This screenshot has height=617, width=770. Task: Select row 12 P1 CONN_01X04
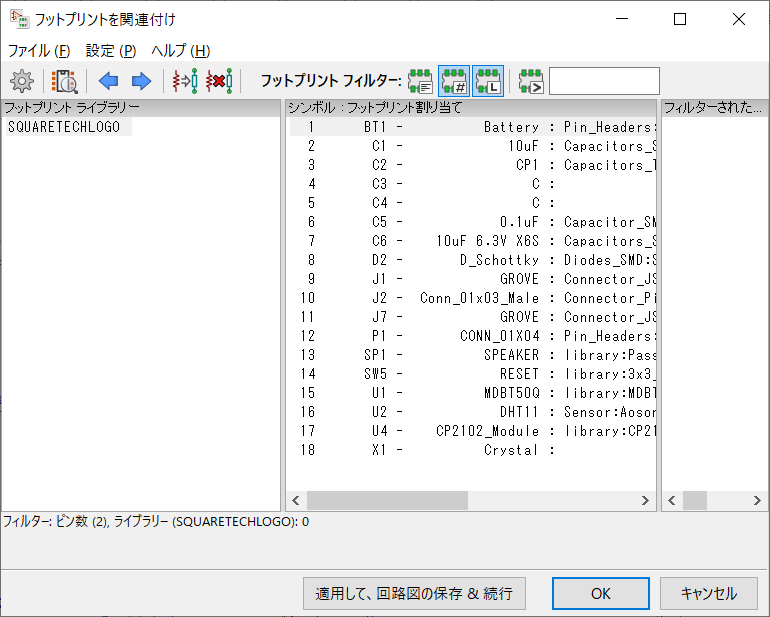pyautogui.click(x=473, y=336)
